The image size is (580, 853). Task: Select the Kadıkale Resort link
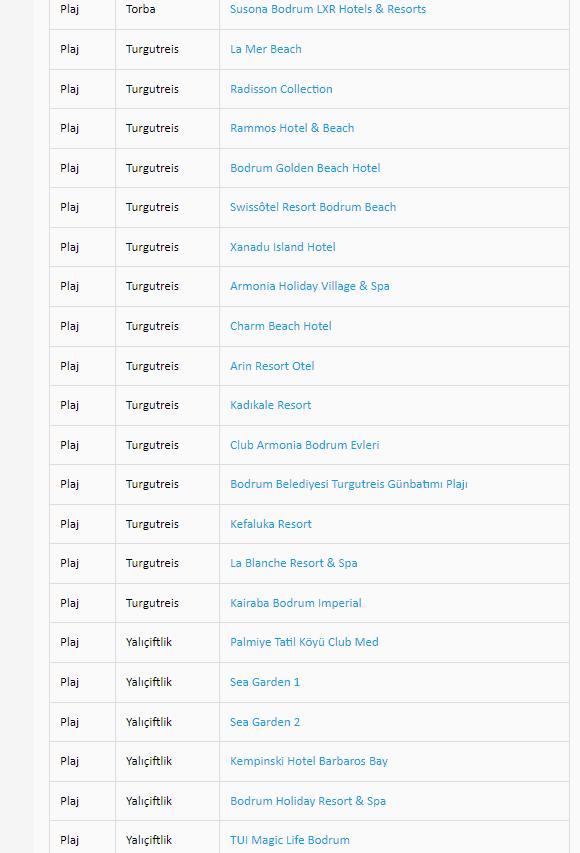[x=270, y=405]
